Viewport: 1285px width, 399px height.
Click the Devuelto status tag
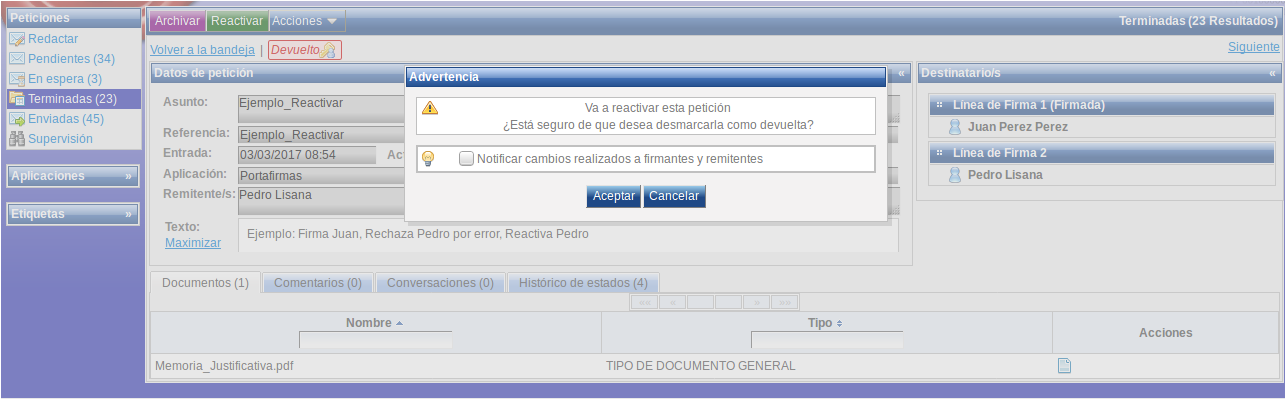(305, 50)
